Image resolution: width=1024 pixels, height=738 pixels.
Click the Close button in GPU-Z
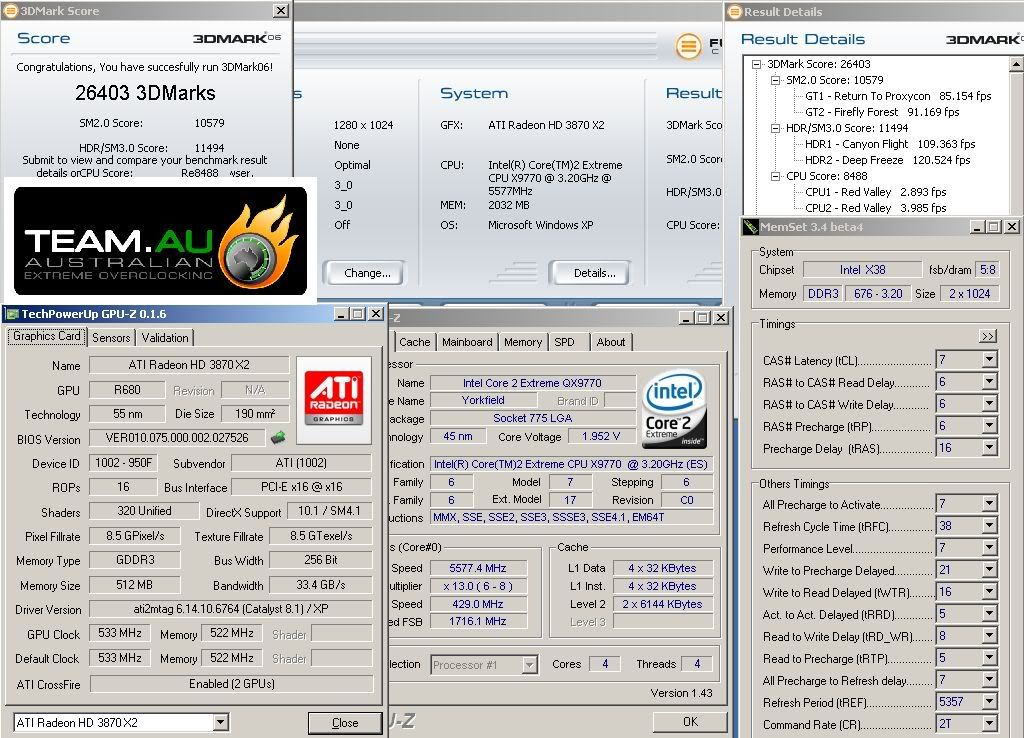point(345,722)
